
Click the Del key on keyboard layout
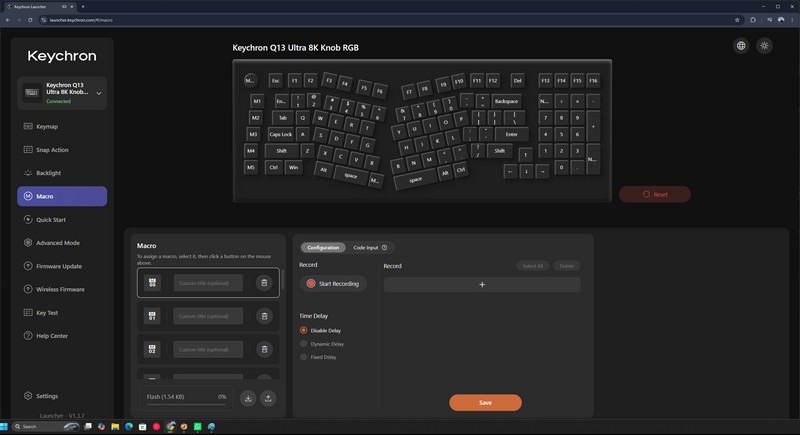(x=517, y=81)
